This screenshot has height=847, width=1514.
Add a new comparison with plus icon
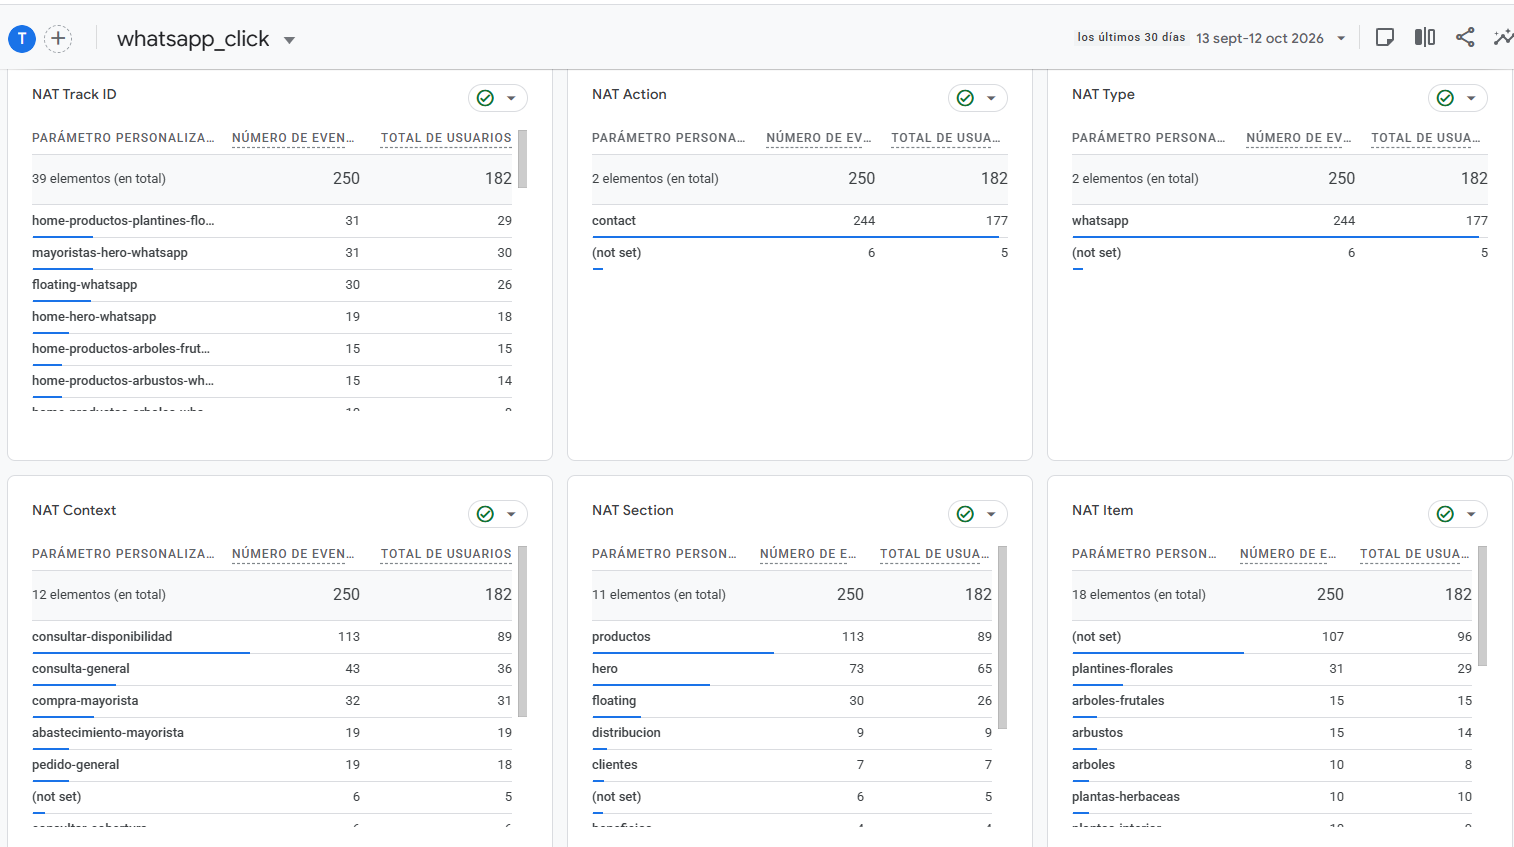coord(59,39)
